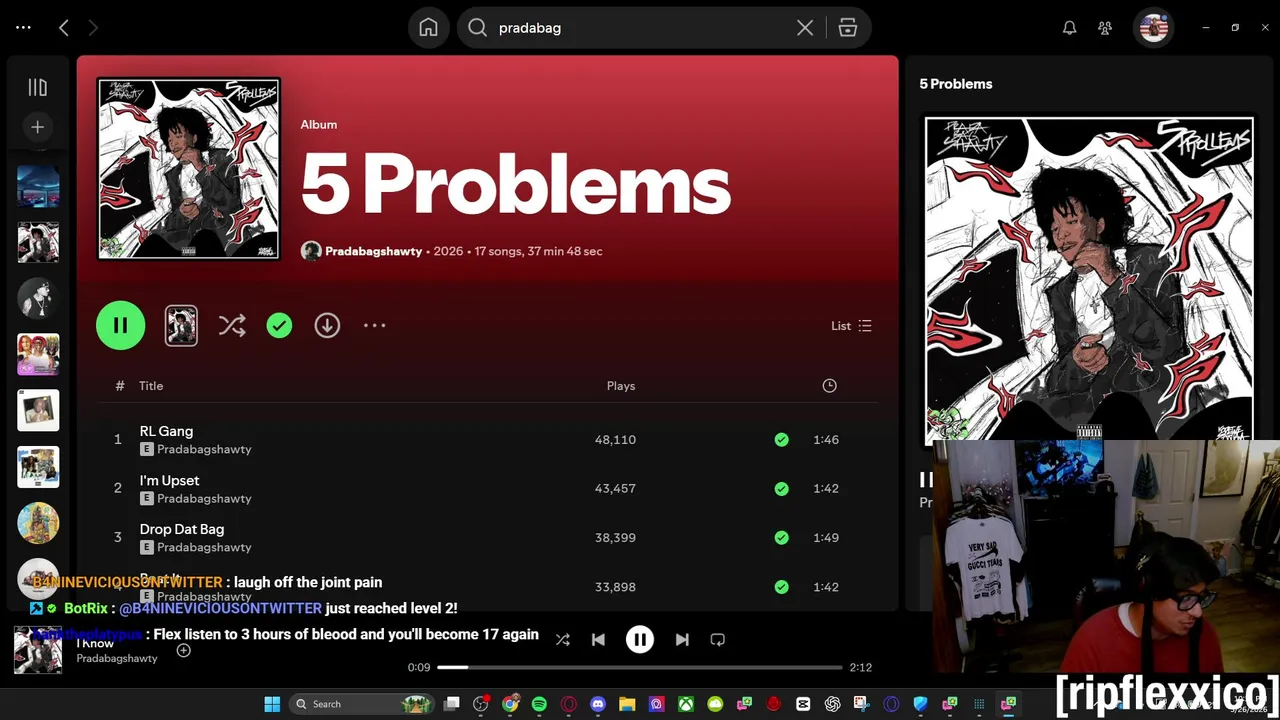This screenshot has width=1280, height=720.
Task: Download the 5 Problems album
Action: pos(327,325)
